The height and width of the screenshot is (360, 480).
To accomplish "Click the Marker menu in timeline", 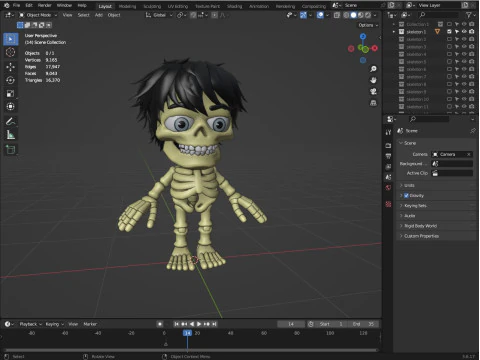I will 90,324.
